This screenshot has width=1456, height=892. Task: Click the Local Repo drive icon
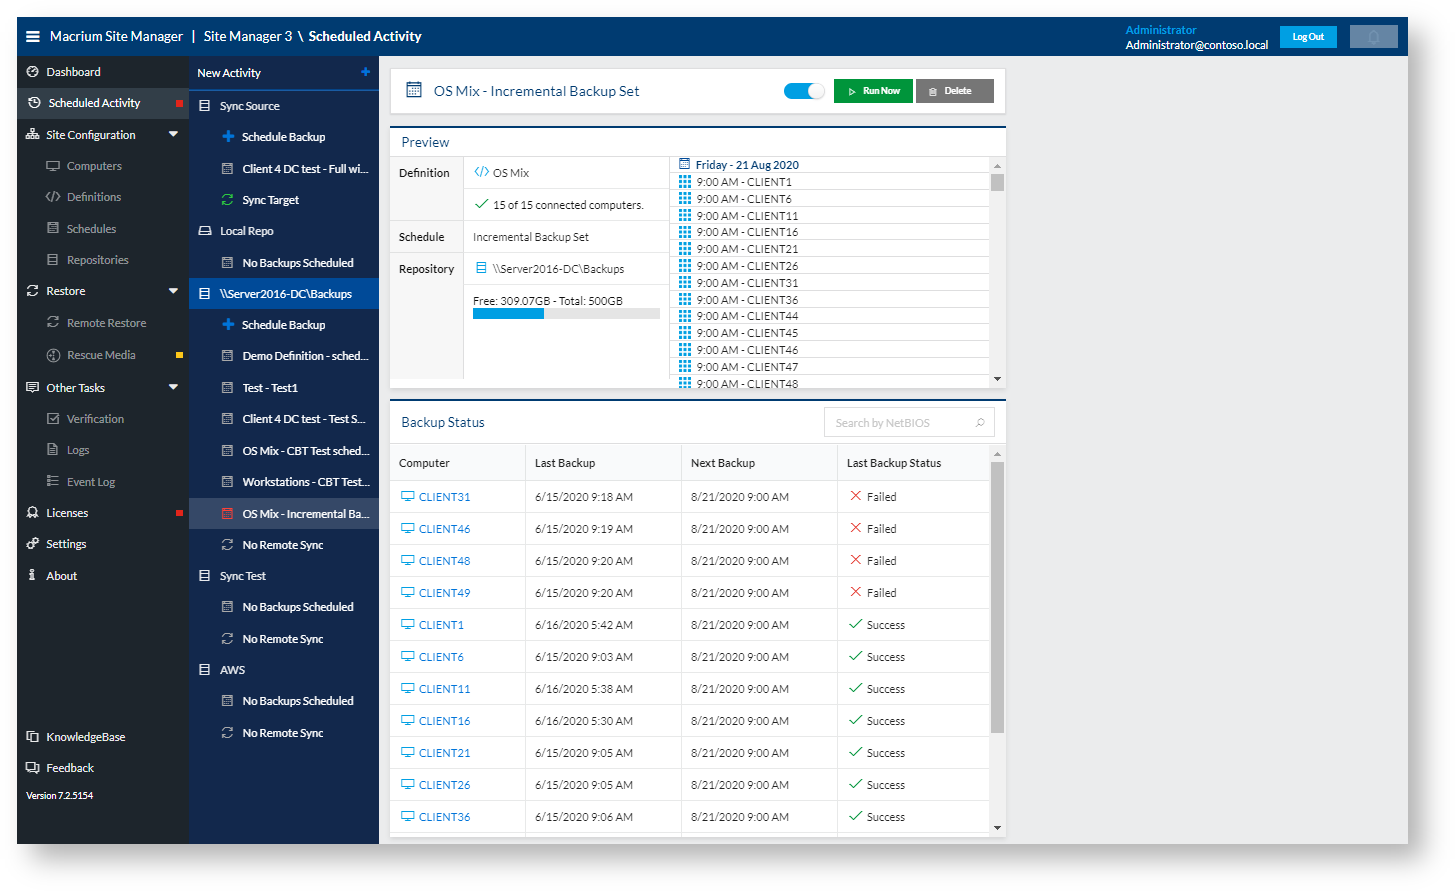click(205, 231)
